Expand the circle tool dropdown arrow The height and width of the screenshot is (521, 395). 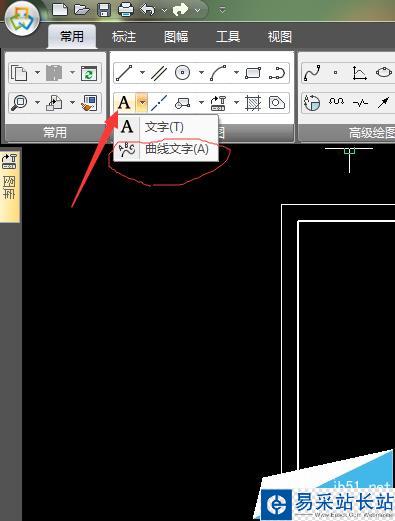tap(201, 73)
